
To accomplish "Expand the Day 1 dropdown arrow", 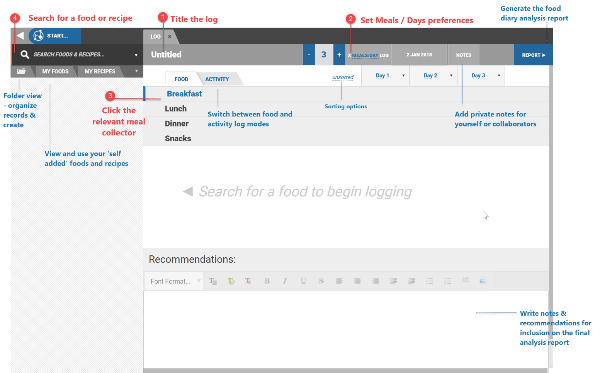I will 403,76.
